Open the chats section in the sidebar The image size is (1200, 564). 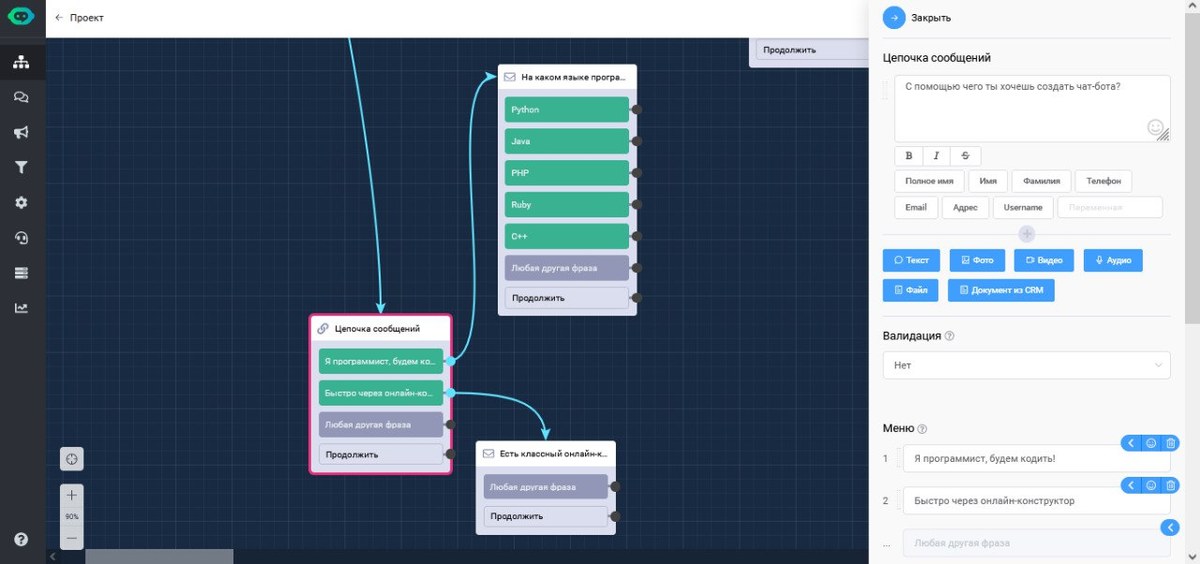coord(21,97)
